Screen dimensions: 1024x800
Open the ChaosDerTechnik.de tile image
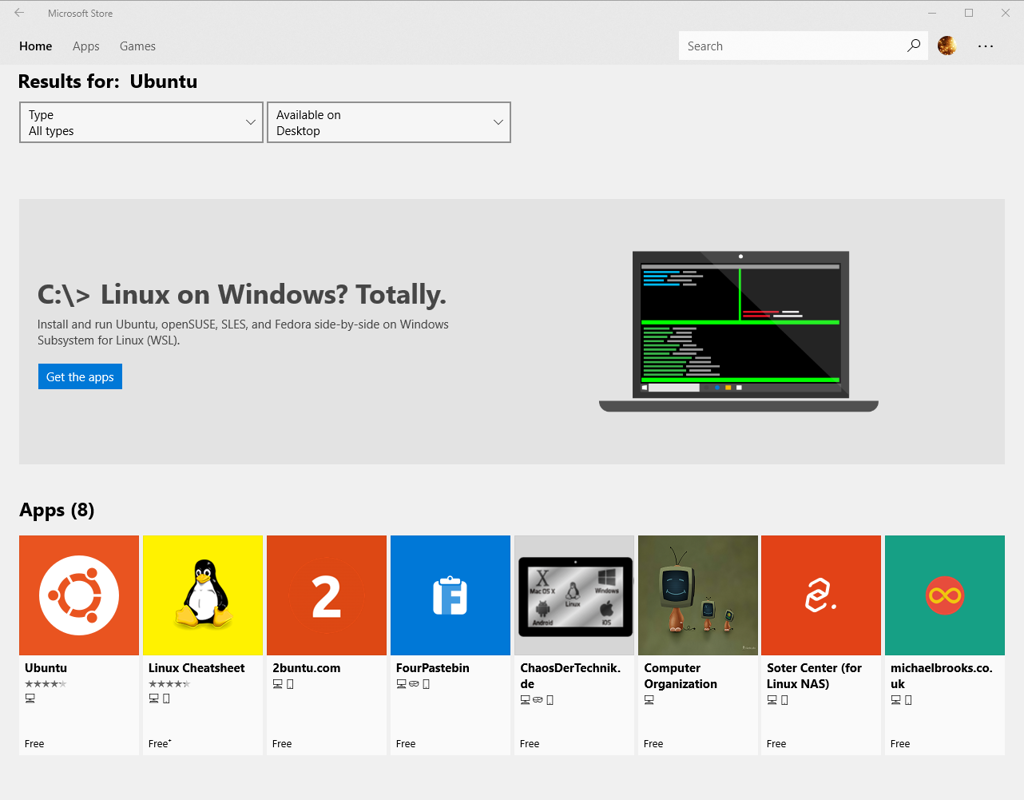[x=574, y=595]
